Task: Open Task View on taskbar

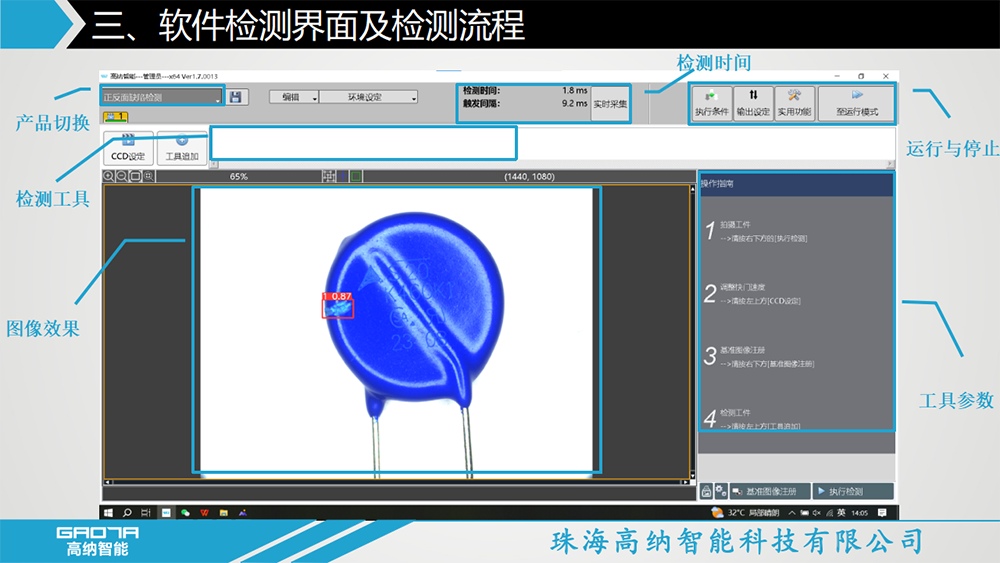Action: [146, 513]
